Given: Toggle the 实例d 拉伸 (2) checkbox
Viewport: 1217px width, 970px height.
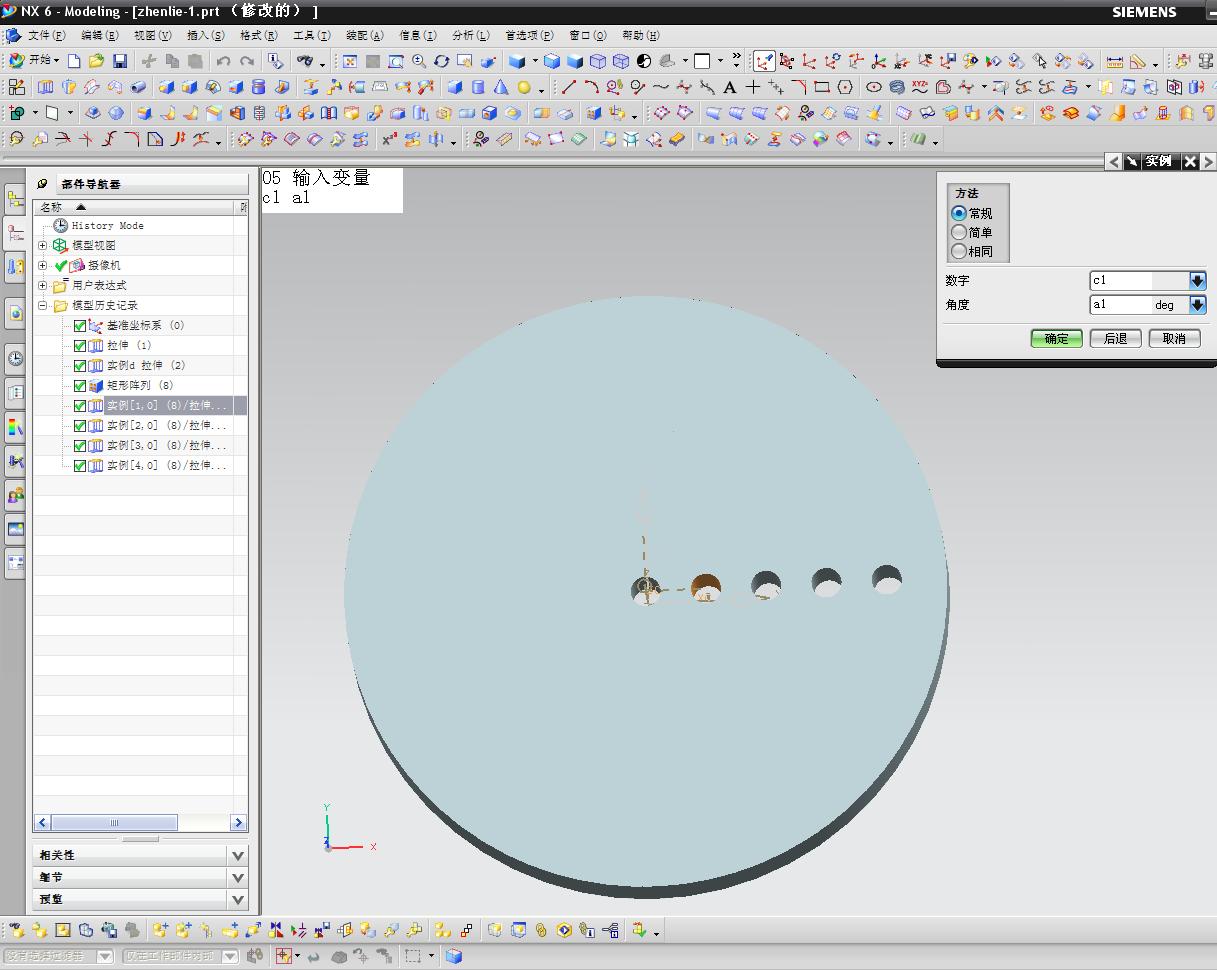Looking at the screenshot, I should 80,366.
